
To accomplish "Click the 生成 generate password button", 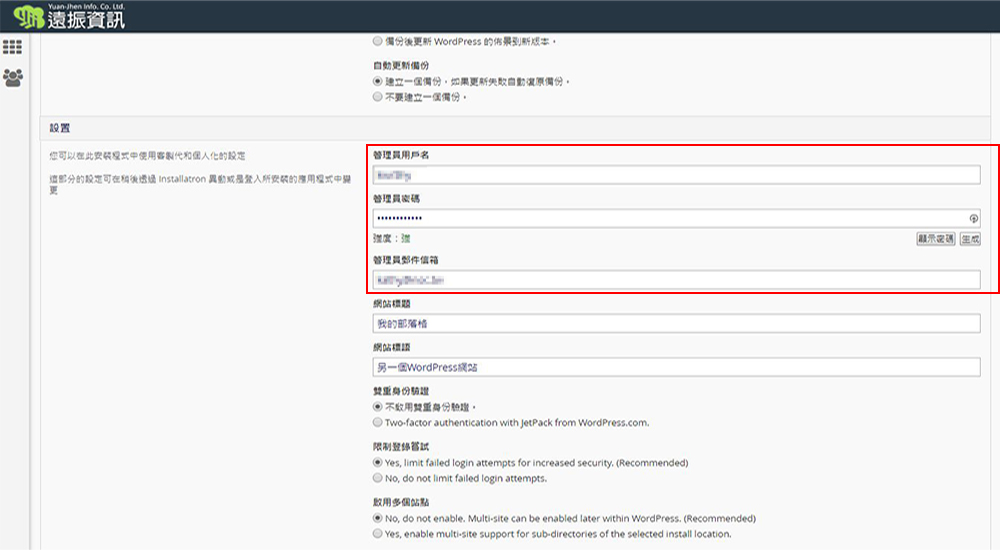I will click(969, 239).
